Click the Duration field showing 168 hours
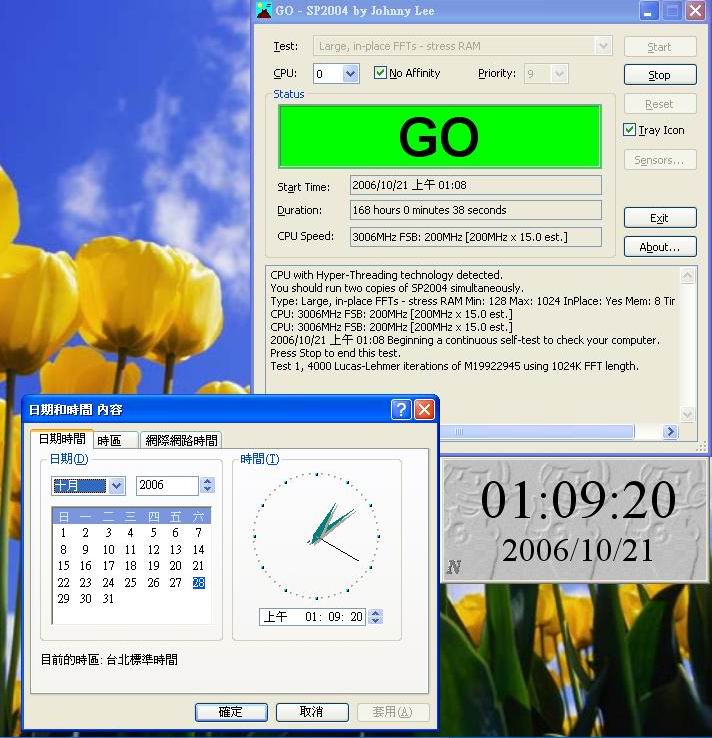 click(476, 210)
